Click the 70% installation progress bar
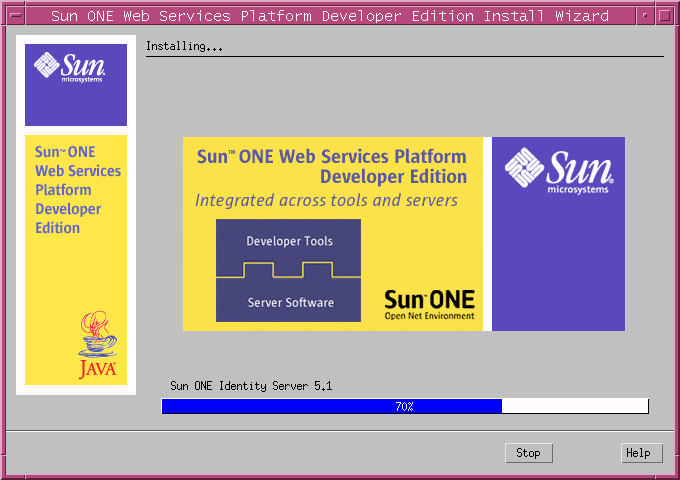The width and height of the screenshot is (680, 480). (405, 406)
